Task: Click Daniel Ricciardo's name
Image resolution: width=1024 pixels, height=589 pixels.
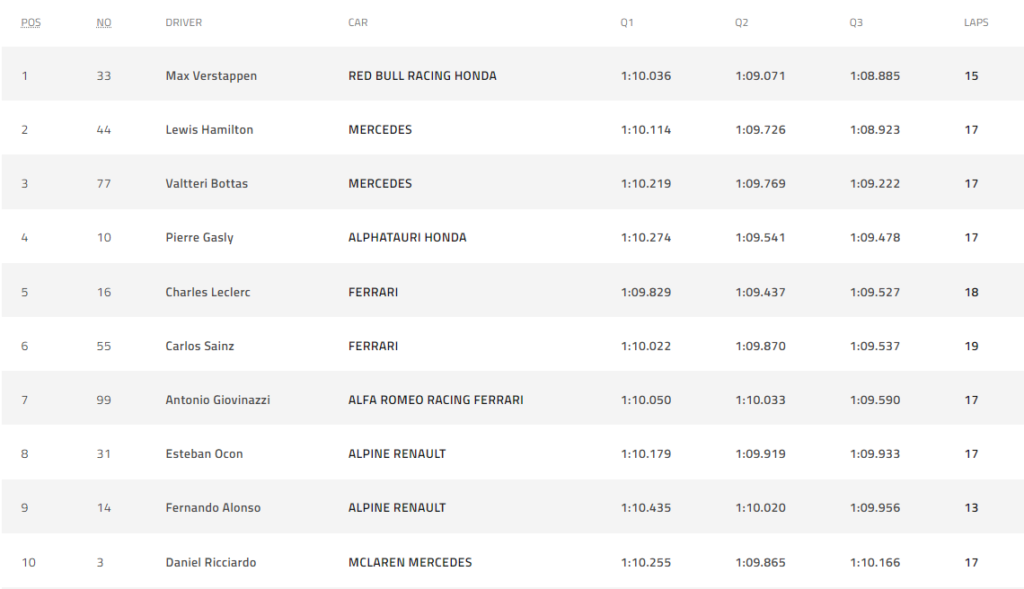Action: tap(210, 562)
